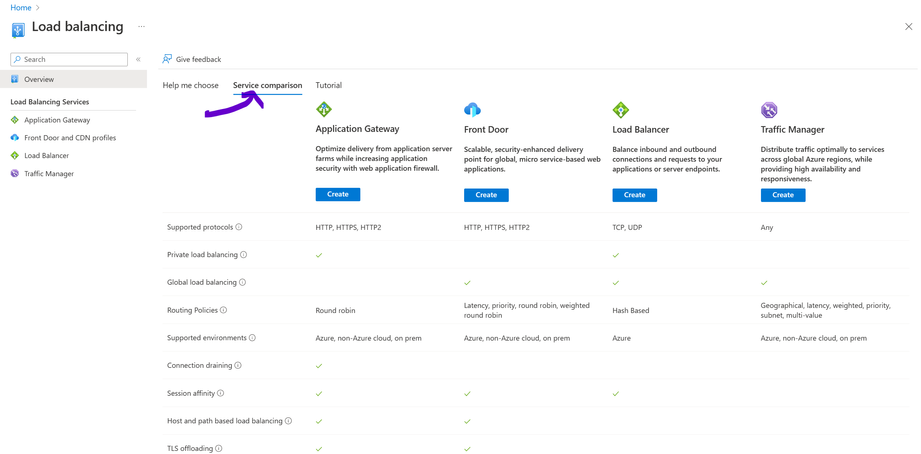Click the Front Door and CDN profiles sidebar icon
The width and height of the screenshot is (921, 454).
[x=15, y=137]
